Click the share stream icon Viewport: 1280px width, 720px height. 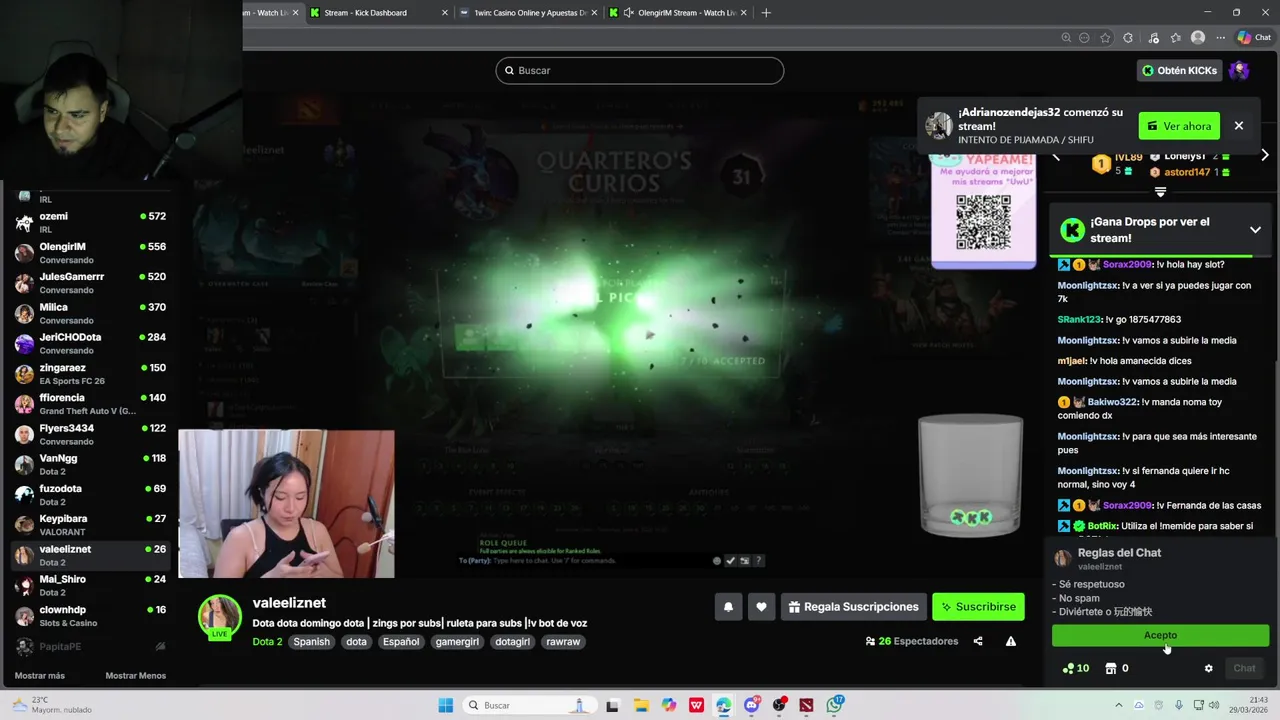tap(978, 641)
